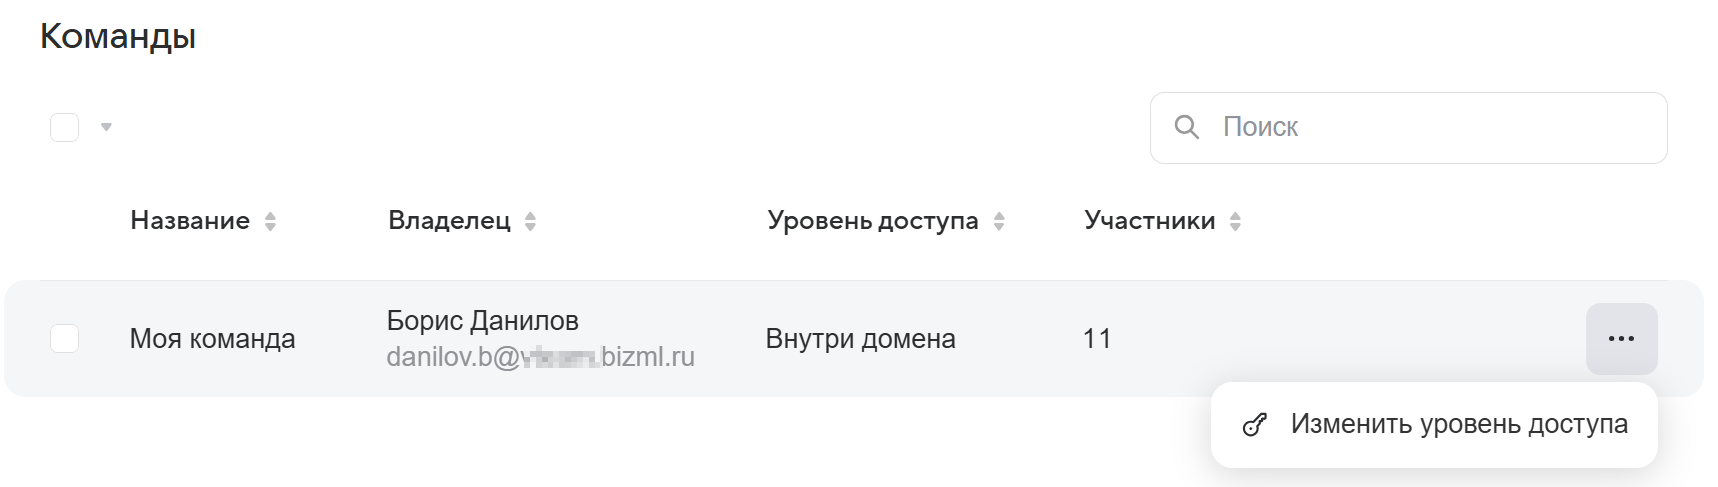Open the Моя команда team name
The height and width of the screenshot is (487, 1718).
[x=212, y=339]
